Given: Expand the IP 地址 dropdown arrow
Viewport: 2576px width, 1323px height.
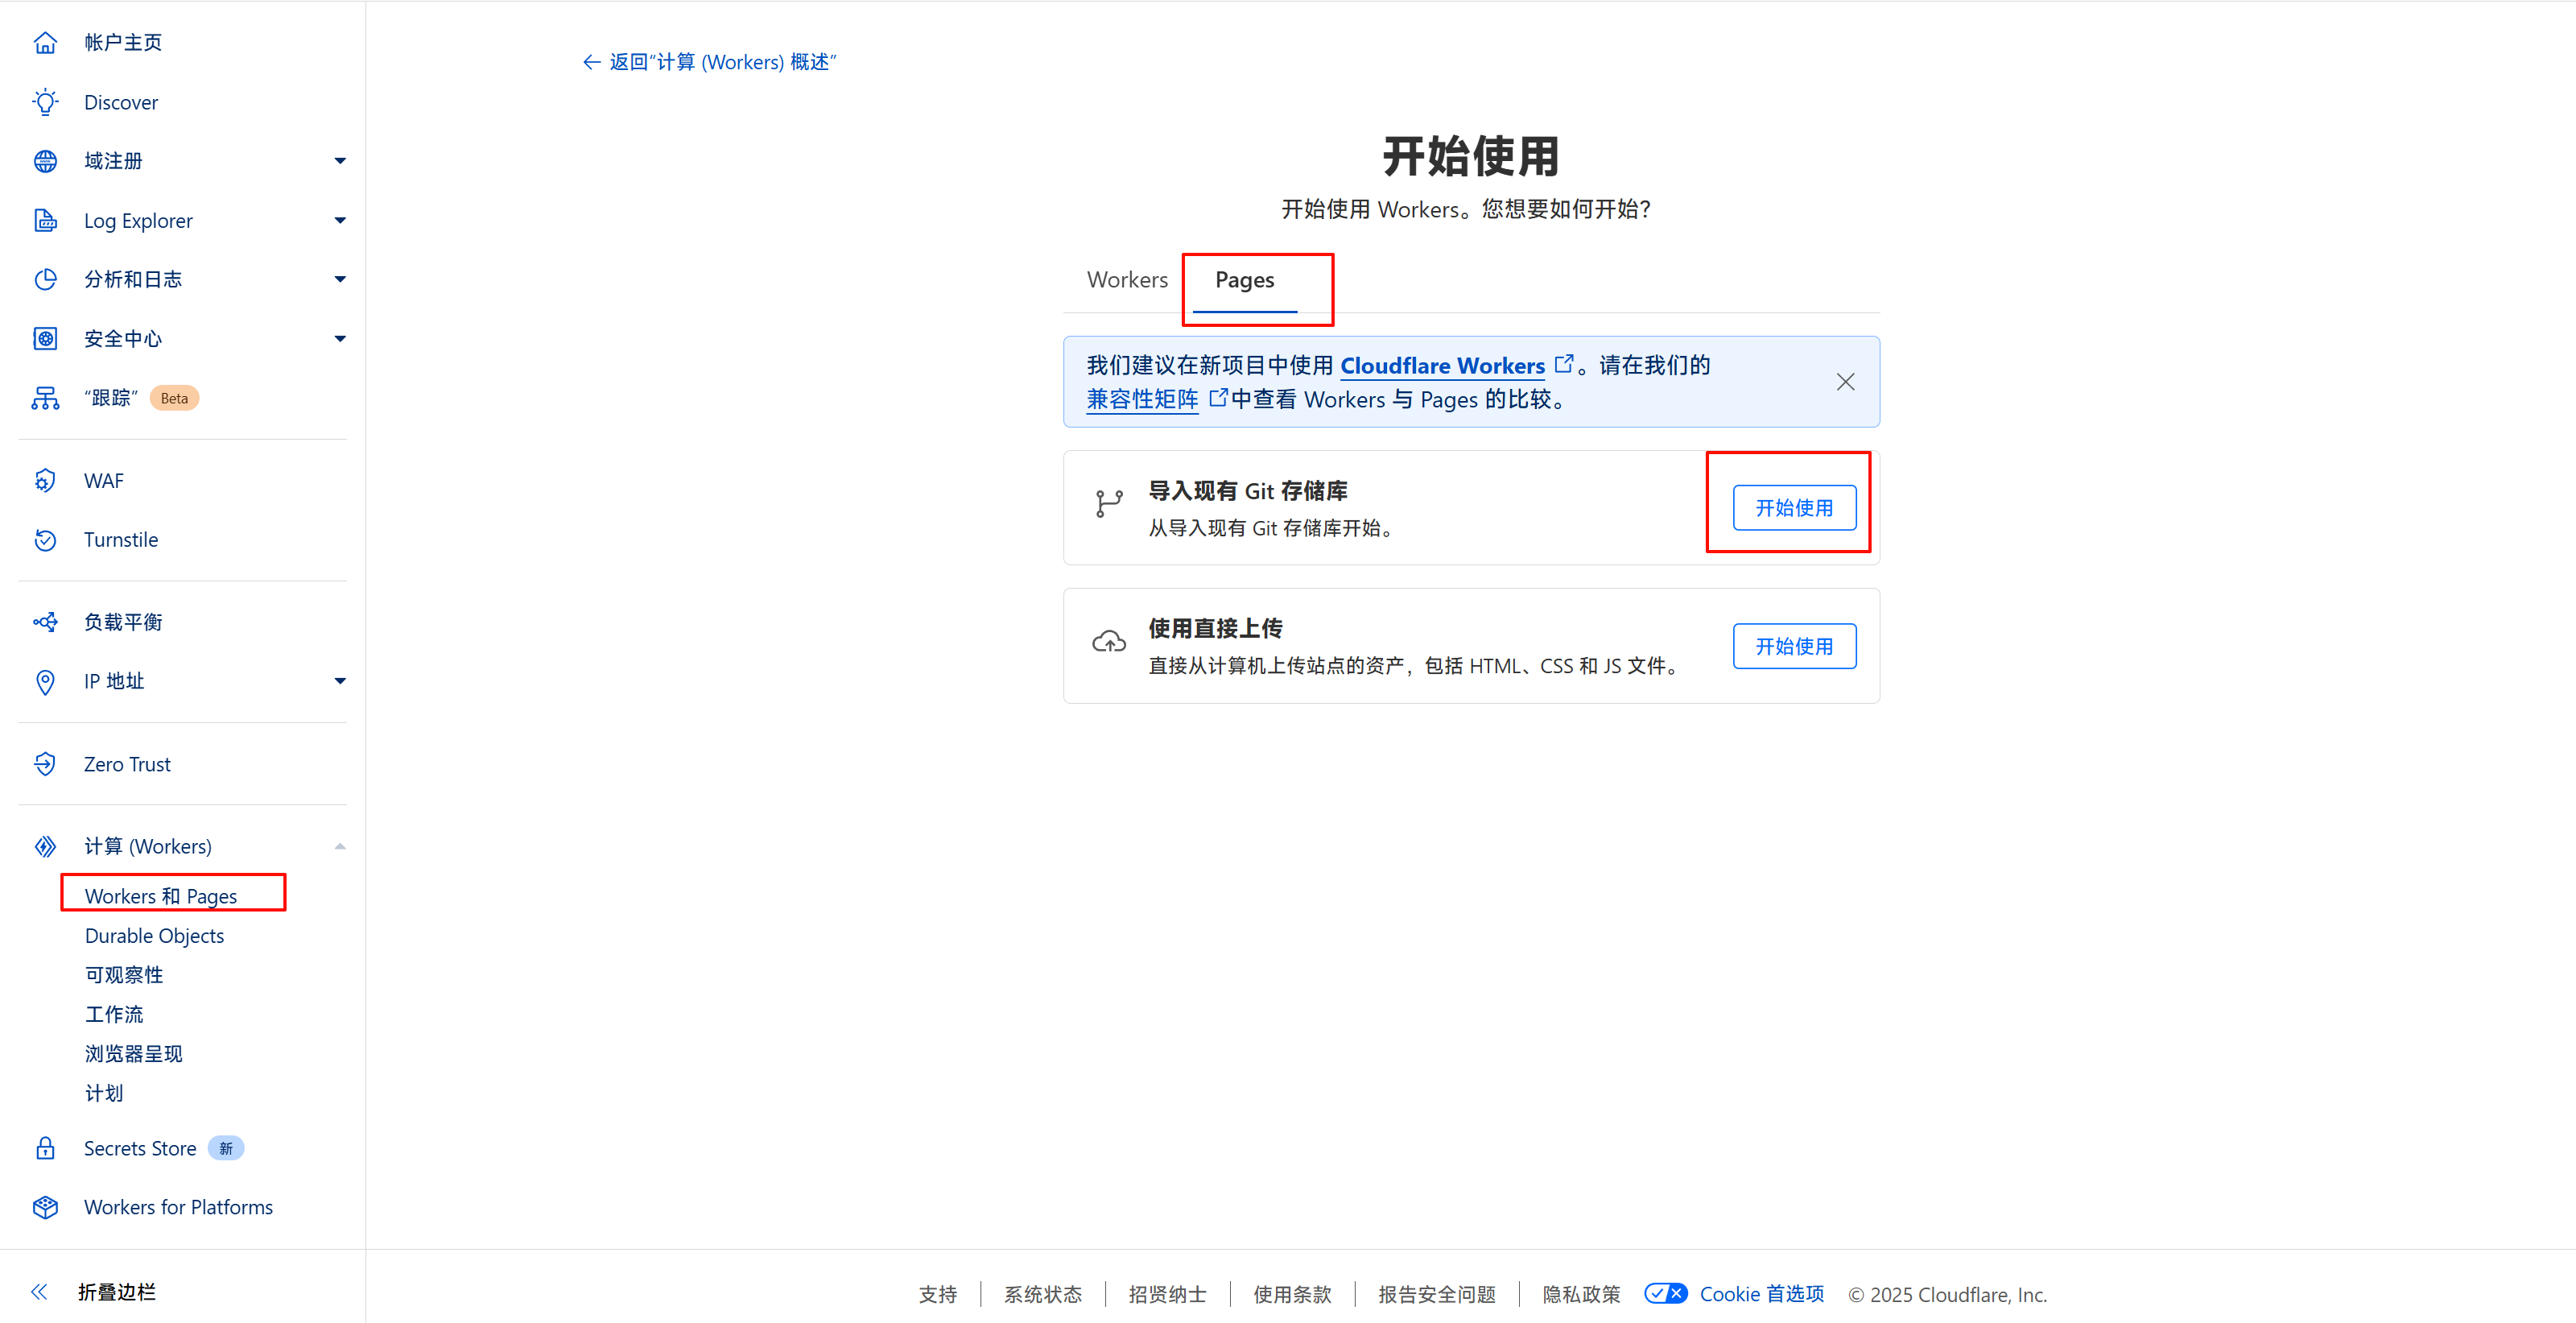Looking at the screenshot, I should (x=340, y=681).
